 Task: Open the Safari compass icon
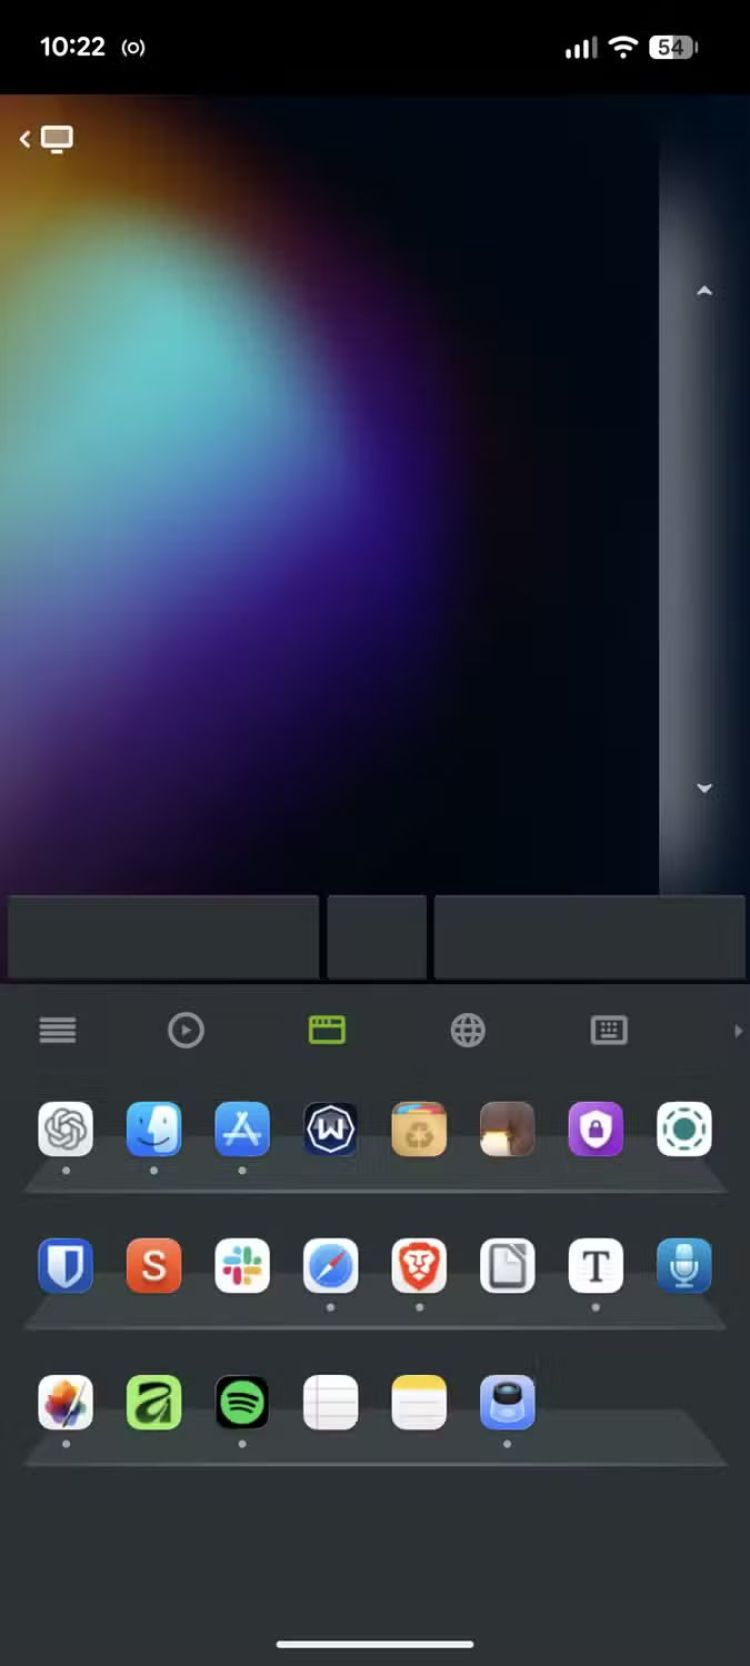(330, 1266)
